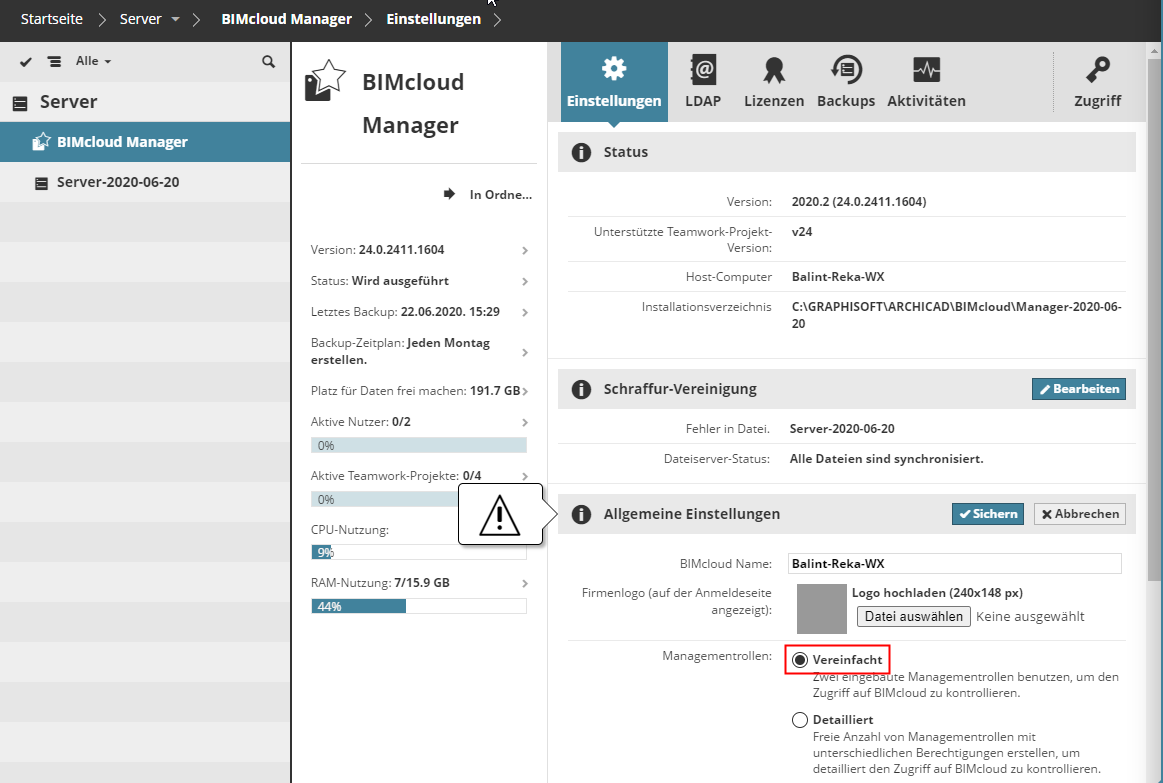
Task: Click the BIMcloud Manager star logo icon
Action: pyautogui.click(x=325, y=80)
